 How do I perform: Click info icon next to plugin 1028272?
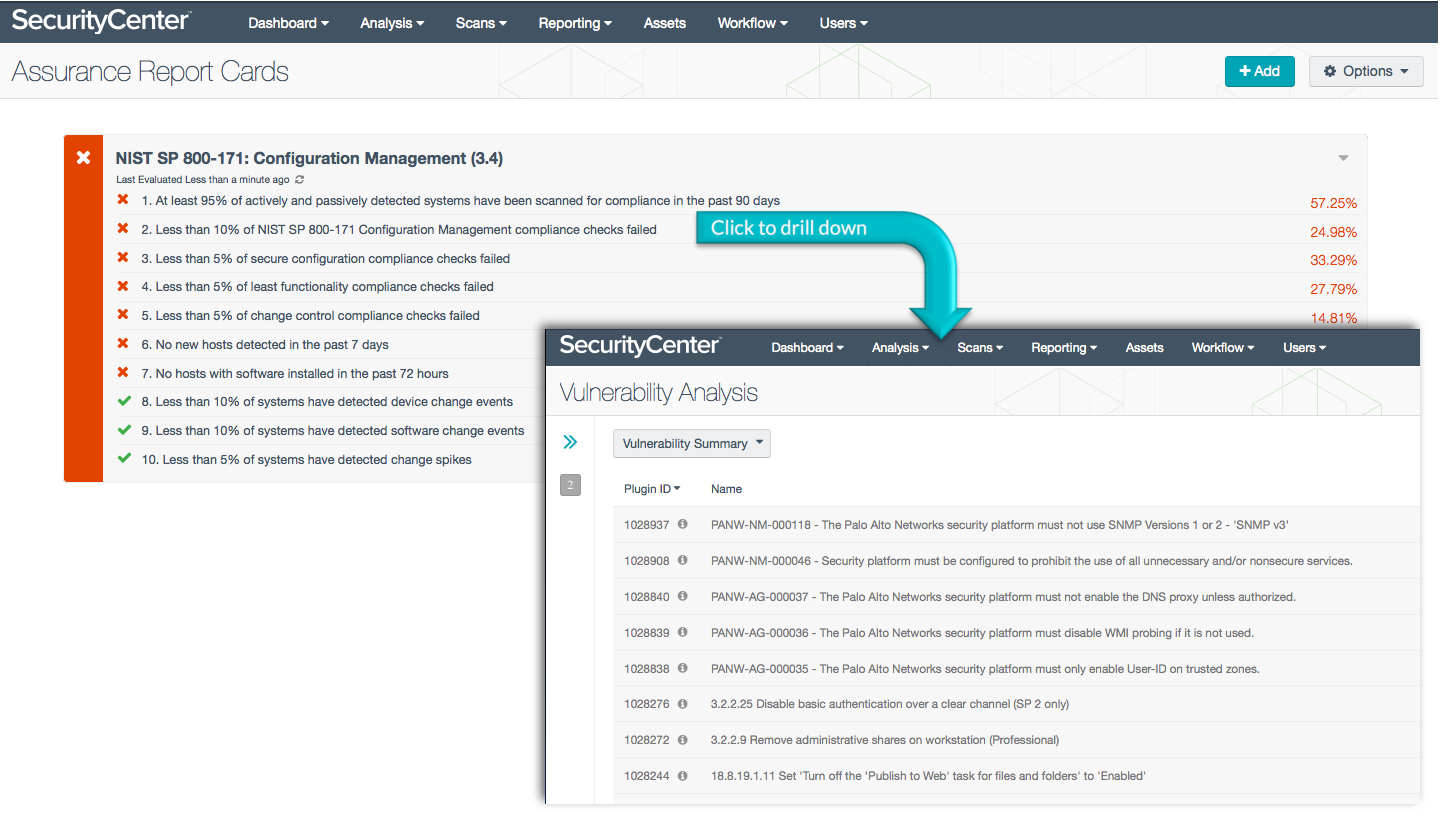(x=683, y=740)
